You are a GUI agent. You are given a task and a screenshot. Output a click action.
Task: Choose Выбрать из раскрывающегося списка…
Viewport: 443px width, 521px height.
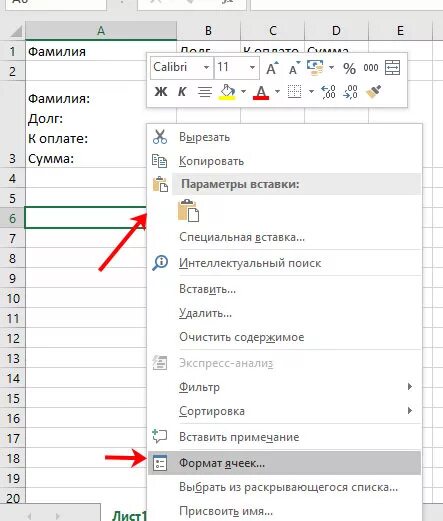pyautogui.click(x=285, y=487)
